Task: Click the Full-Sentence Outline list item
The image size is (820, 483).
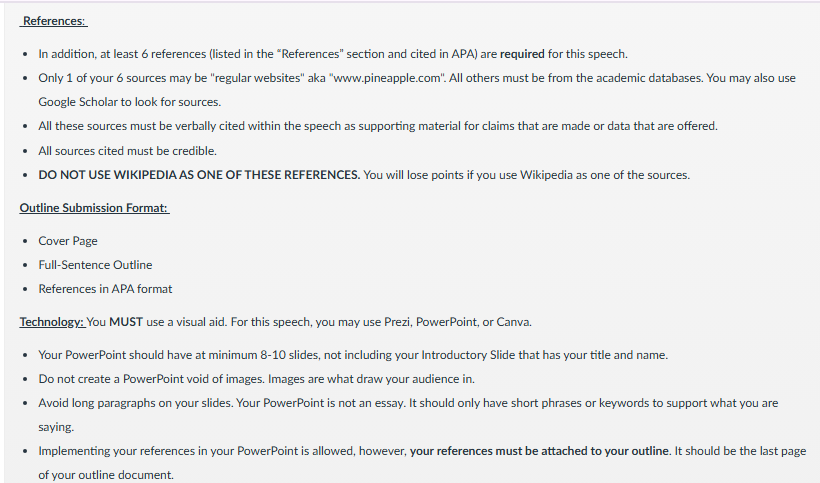Action: (95, 265)
